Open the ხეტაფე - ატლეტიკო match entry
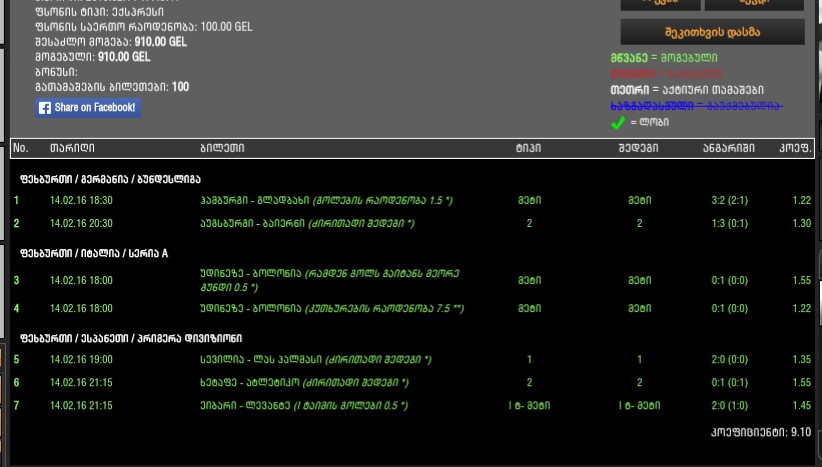The width and height of the screenshot is (822, 467). click(x=305, y=383)
